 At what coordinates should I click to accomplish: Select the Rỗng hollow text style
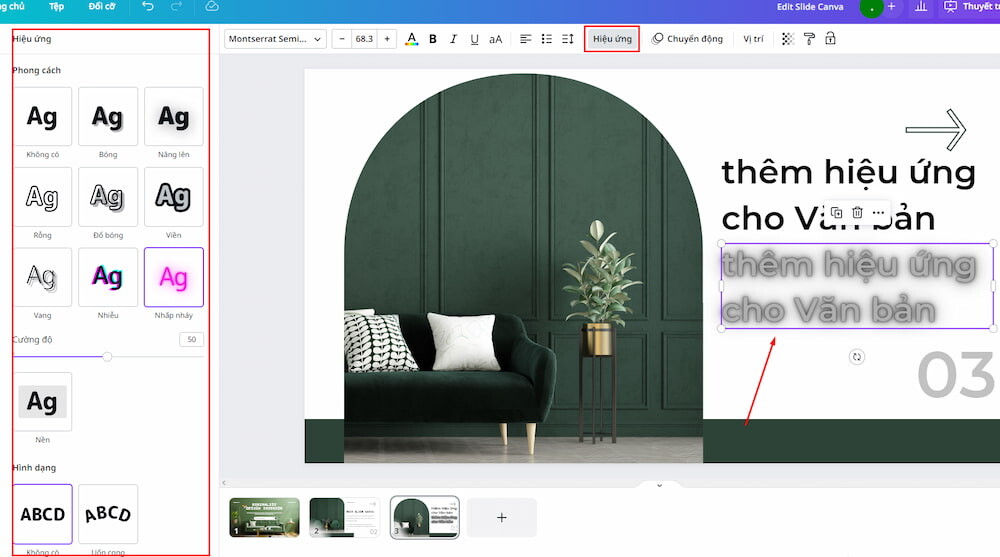pos(42,197)
